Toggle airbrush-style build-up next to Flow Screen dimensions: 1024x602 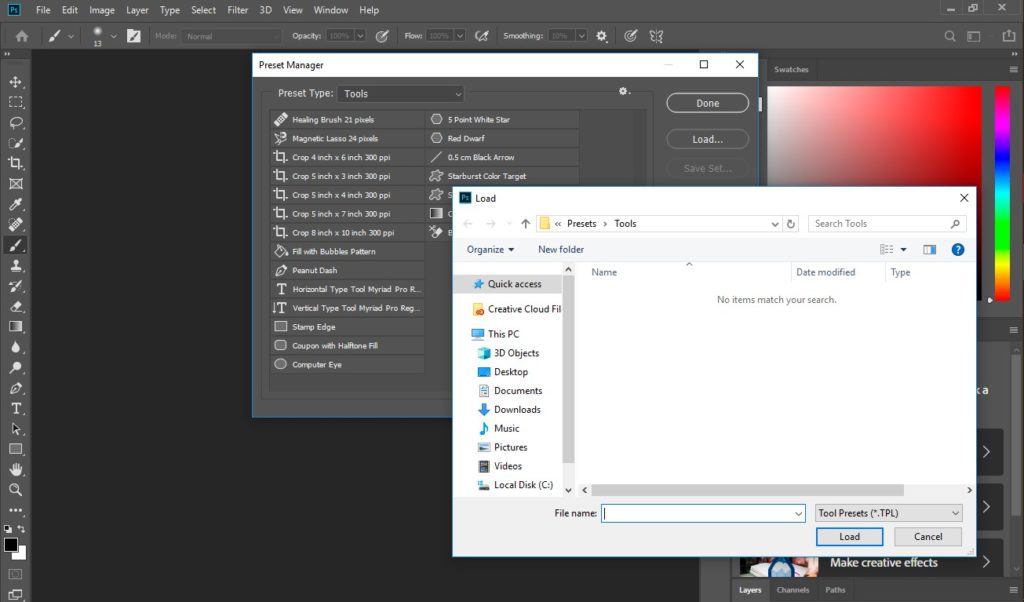[x=481, y=36]
